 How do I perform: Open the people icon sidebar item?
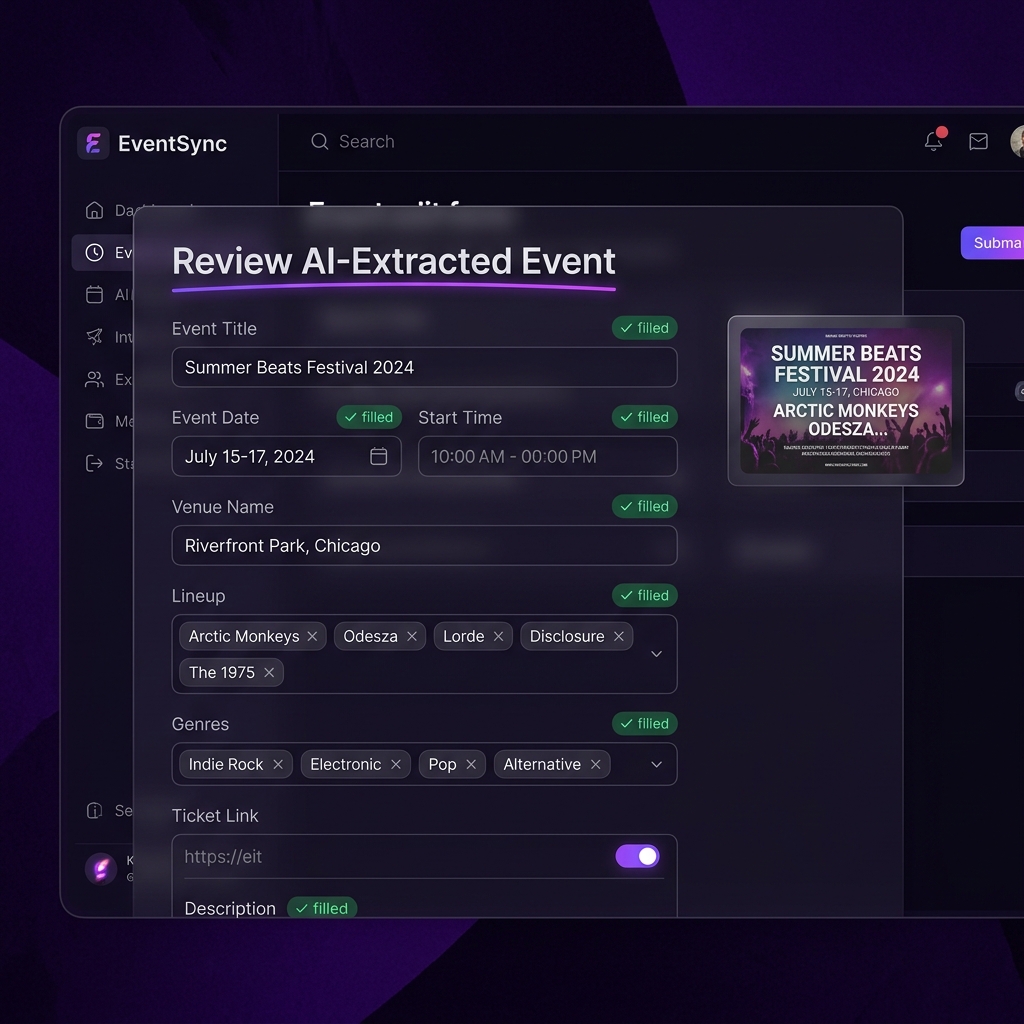tap(95, 379)
